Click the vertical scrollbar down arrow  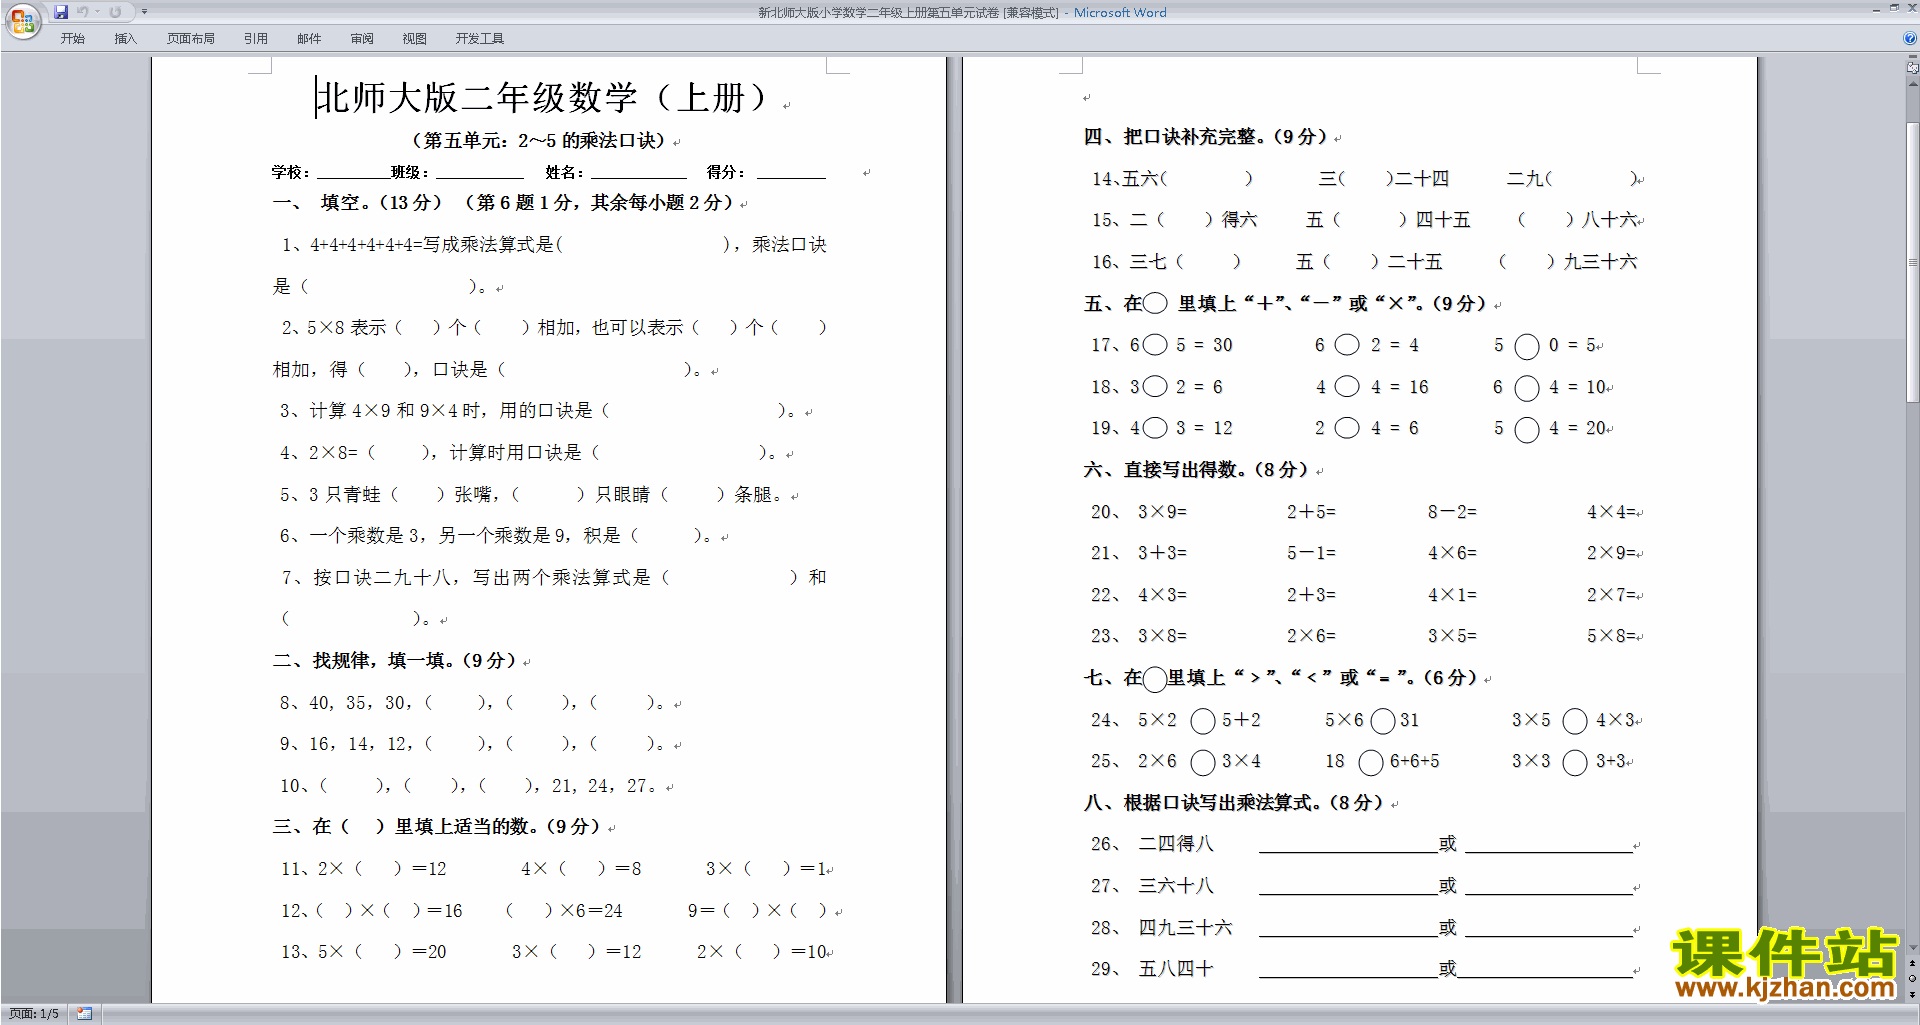(x=1912, y=948)
